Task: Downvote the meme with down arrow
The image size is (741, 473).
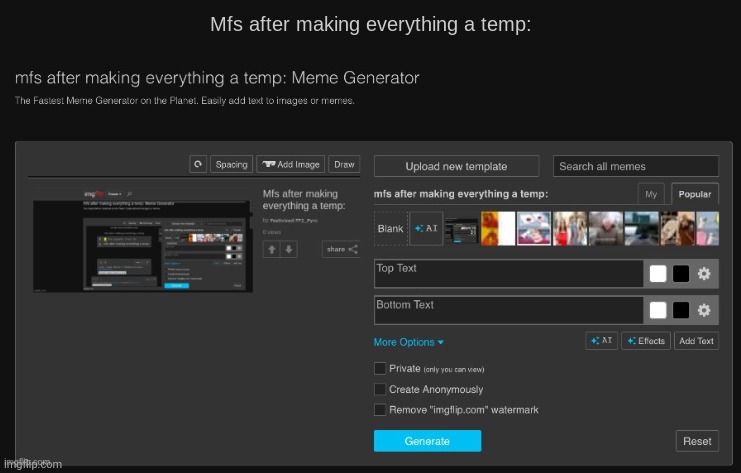Action: pyautogui.click(x=289, y=249)
